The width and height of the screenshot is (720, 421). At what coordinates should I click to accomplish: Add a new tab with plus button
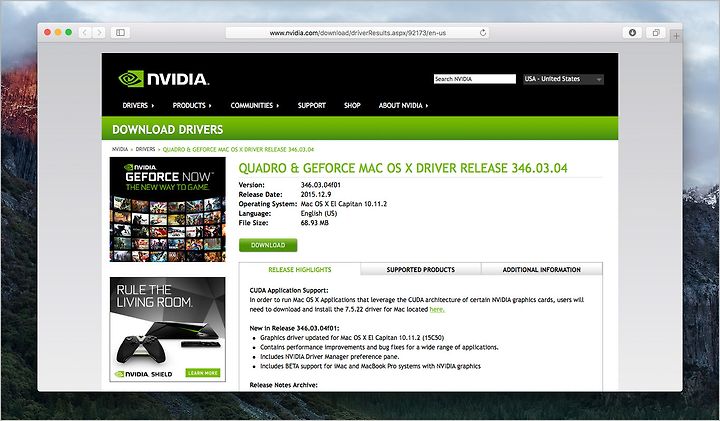click(x=676, y=36)
